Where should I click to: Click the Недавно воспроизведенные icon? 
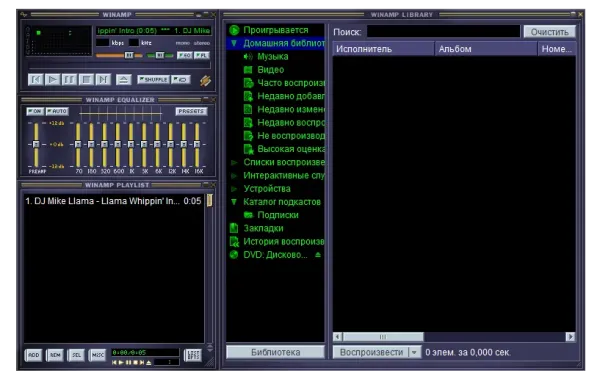pyautogui.click(x=248, y=122)
